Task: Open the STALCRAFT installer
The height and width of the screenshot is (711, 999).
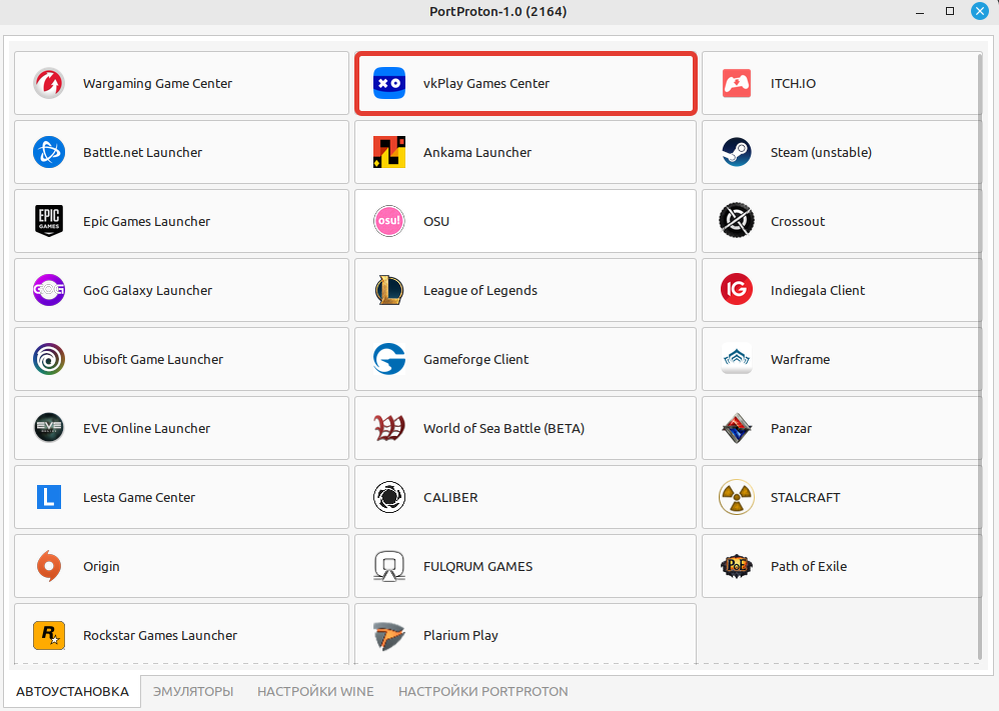Action: click(x=841, y=497)
